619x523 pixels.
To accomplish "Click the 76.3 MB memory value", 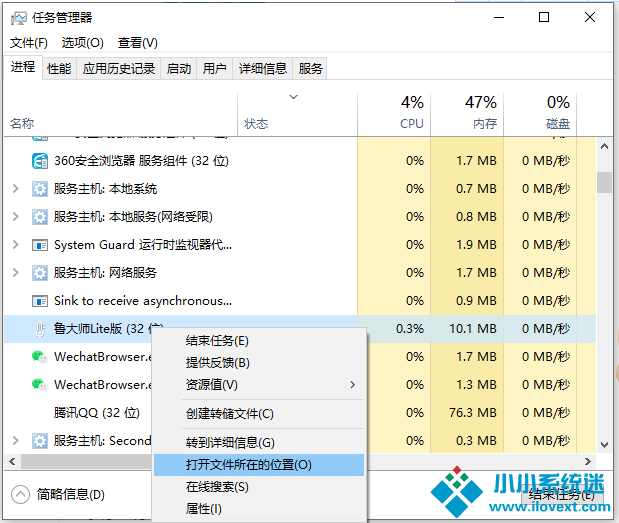I will (473, 413).
